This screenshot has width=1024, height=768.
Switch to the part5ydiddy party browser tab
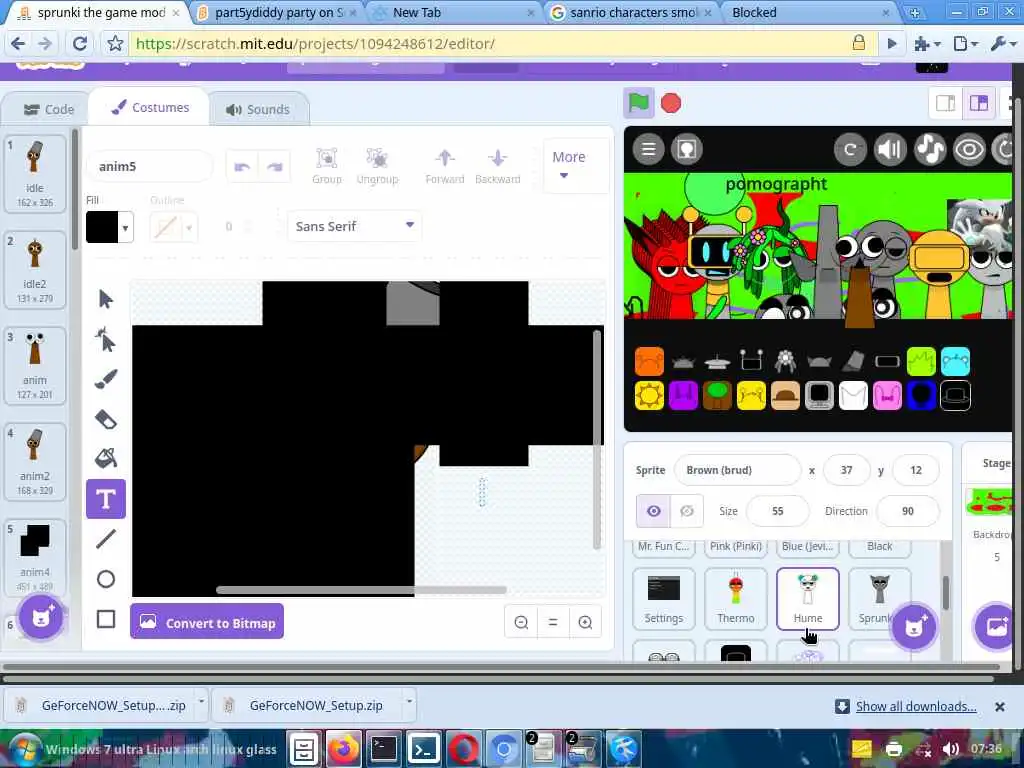pyautogui.click(x=278, y=12)
